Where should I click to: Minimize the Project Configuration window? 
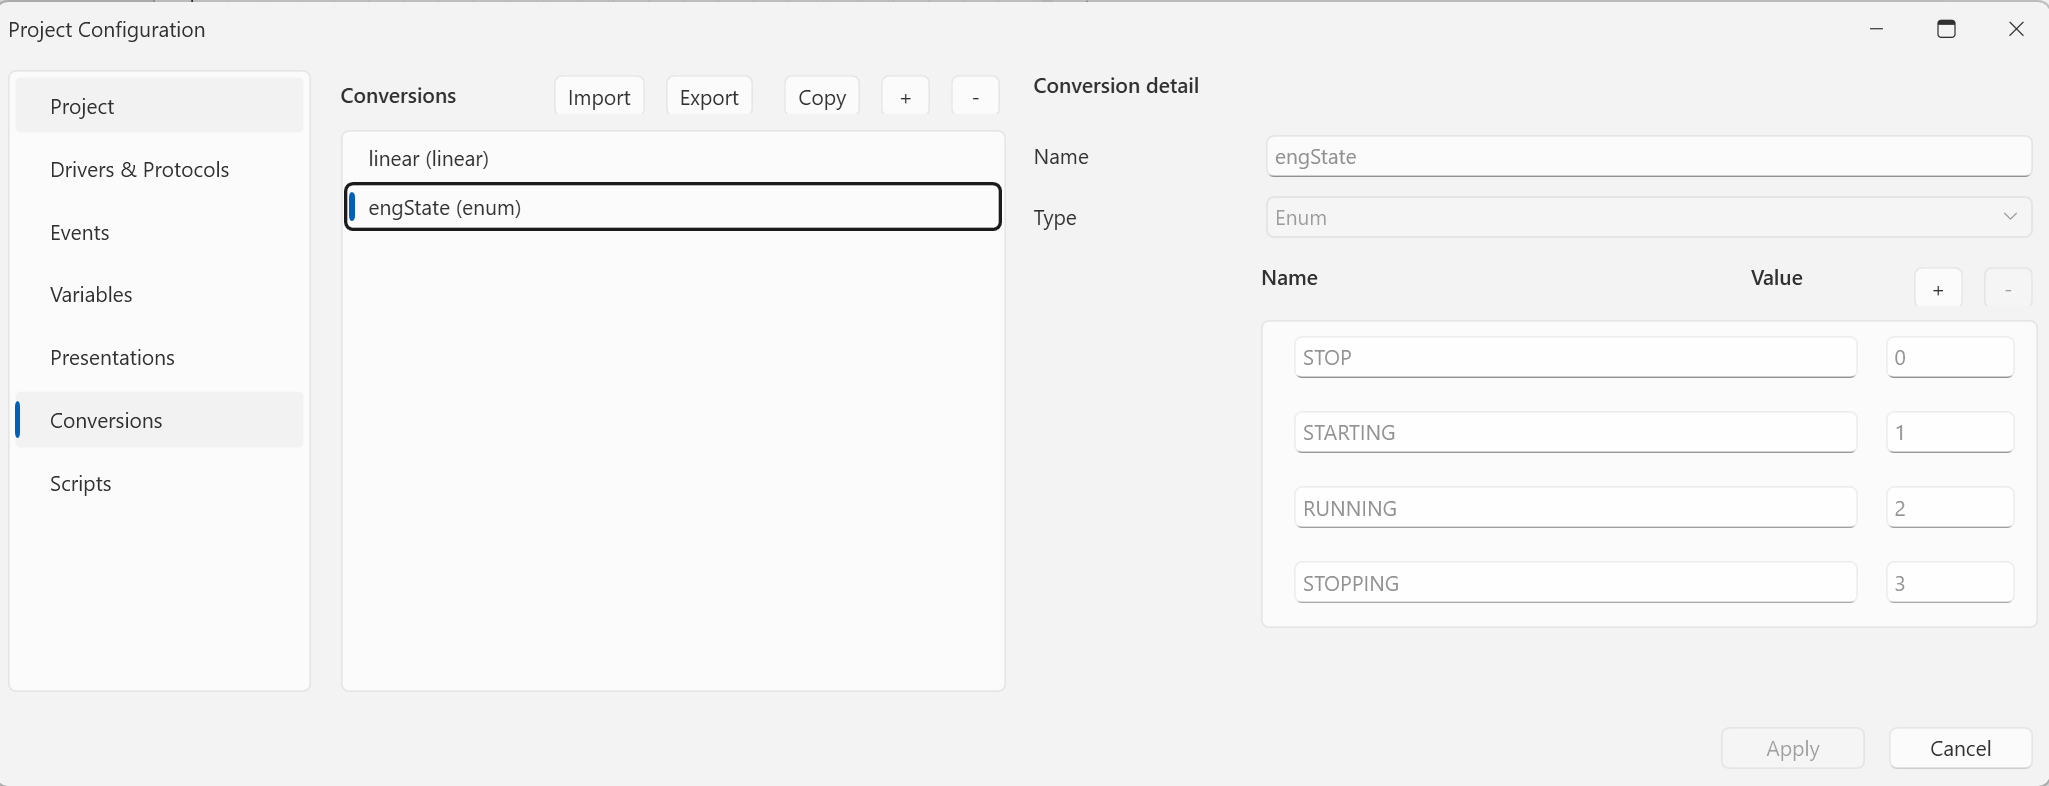(x=1876, y=29)
